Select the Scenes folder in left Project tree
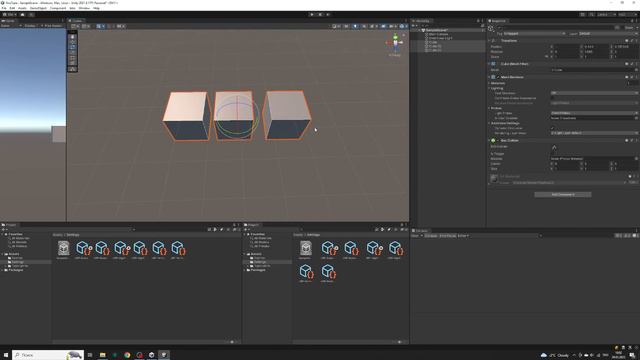This screenshot has width=640, height=360. pos(17,258)
